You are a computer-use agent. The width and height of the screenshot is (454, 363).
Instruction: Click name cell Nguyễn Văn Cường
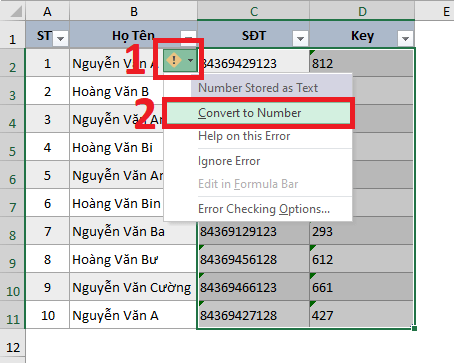(x=133, y=287)
